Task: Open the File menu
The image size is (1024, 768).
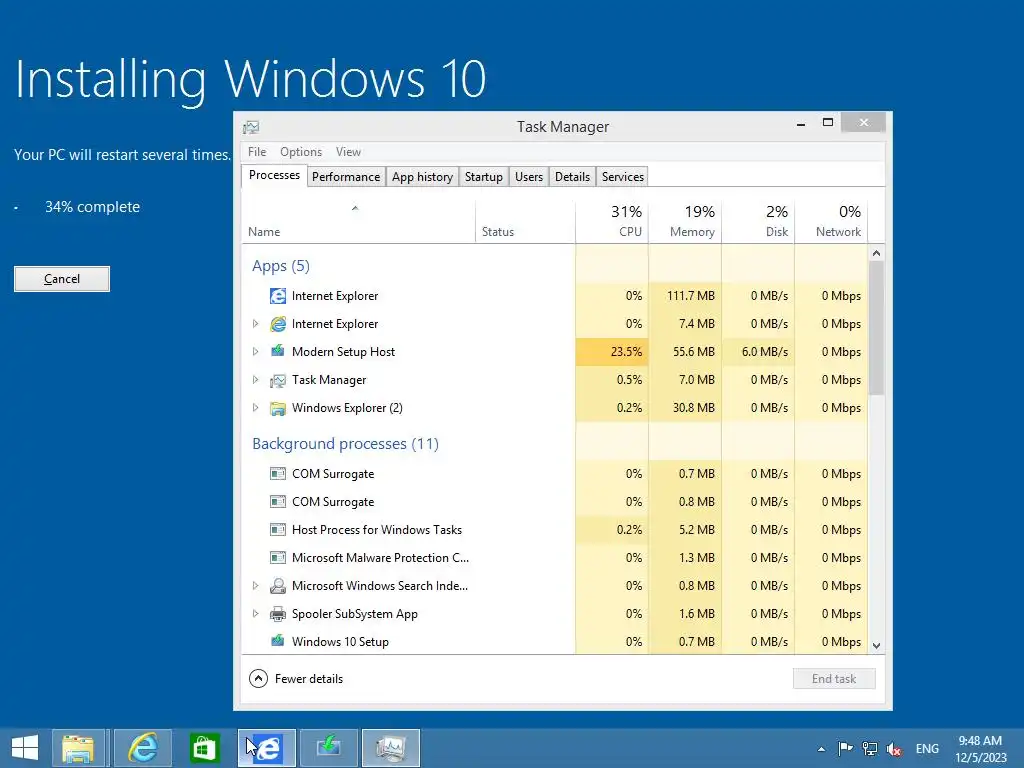Action: pos(257,152)
